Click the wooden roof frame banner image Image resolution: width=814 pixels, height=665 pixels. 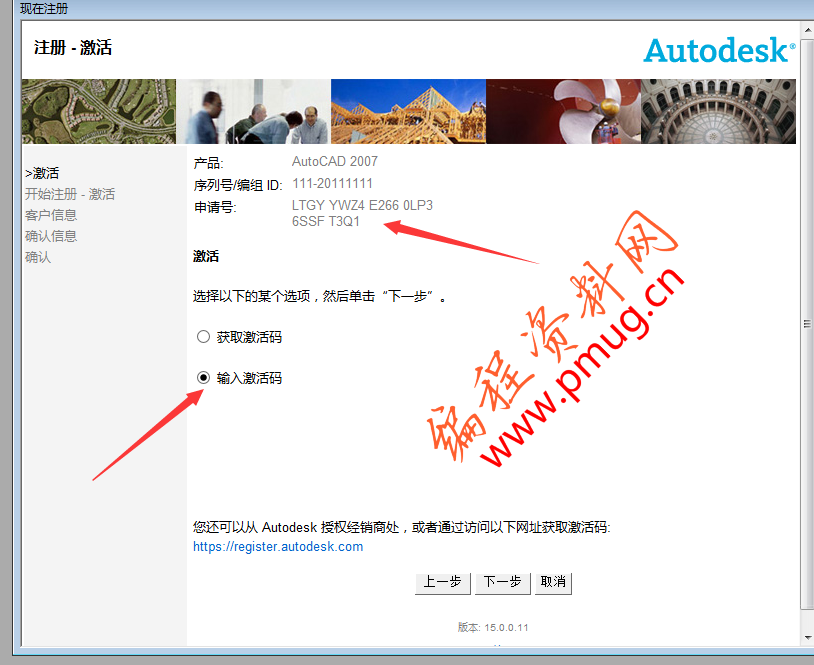coord(408,111)
